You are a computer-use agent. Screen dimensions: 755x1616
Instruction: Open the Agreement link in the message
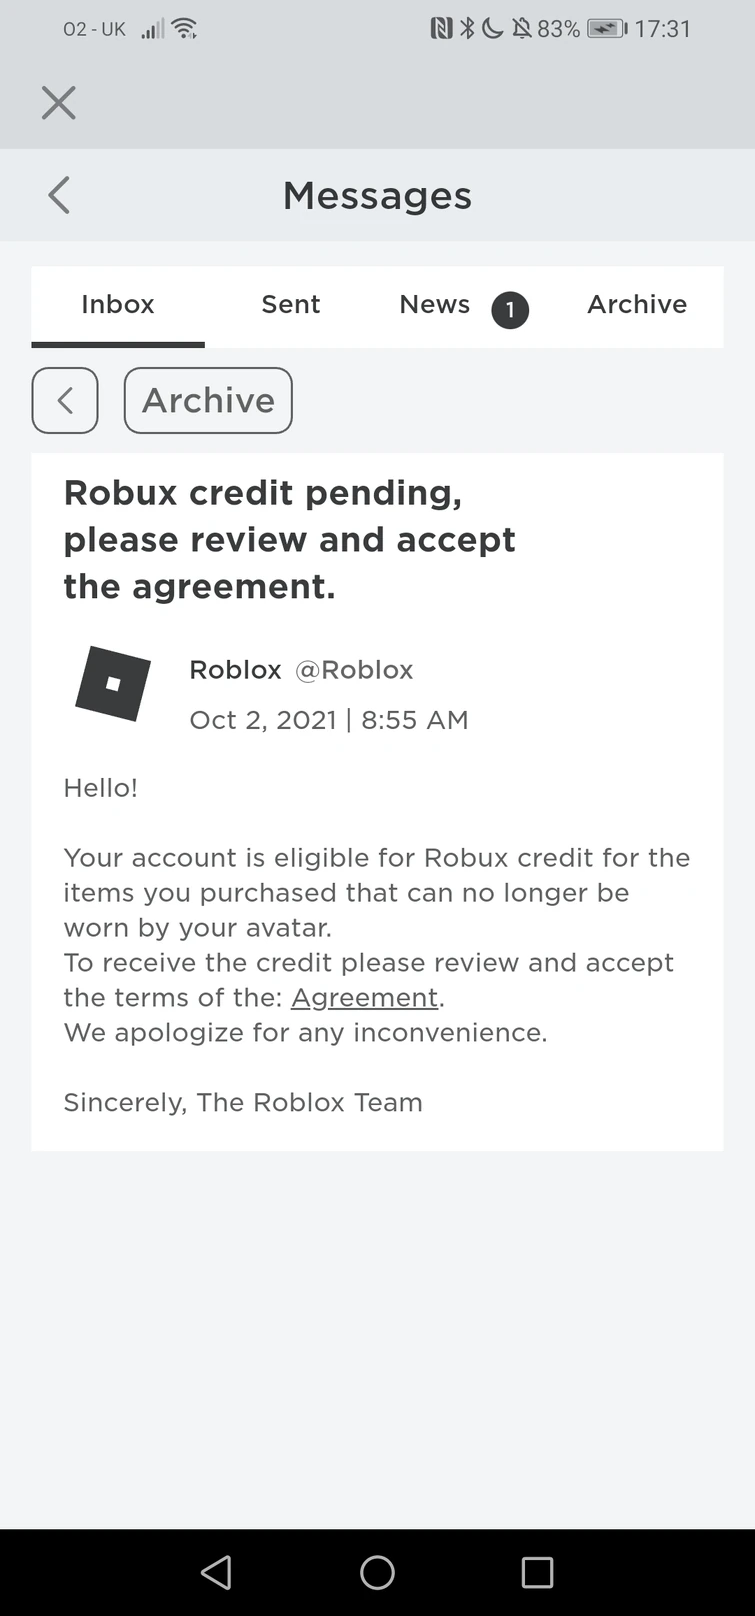(x=364, y=998)
